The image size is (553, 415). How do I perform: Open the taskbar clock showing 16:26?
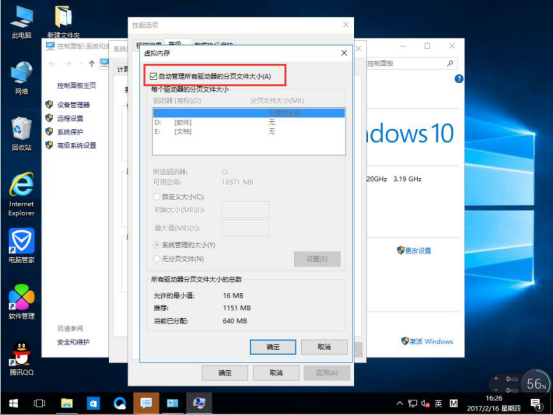pyautogui.click(x=493, y=403)
